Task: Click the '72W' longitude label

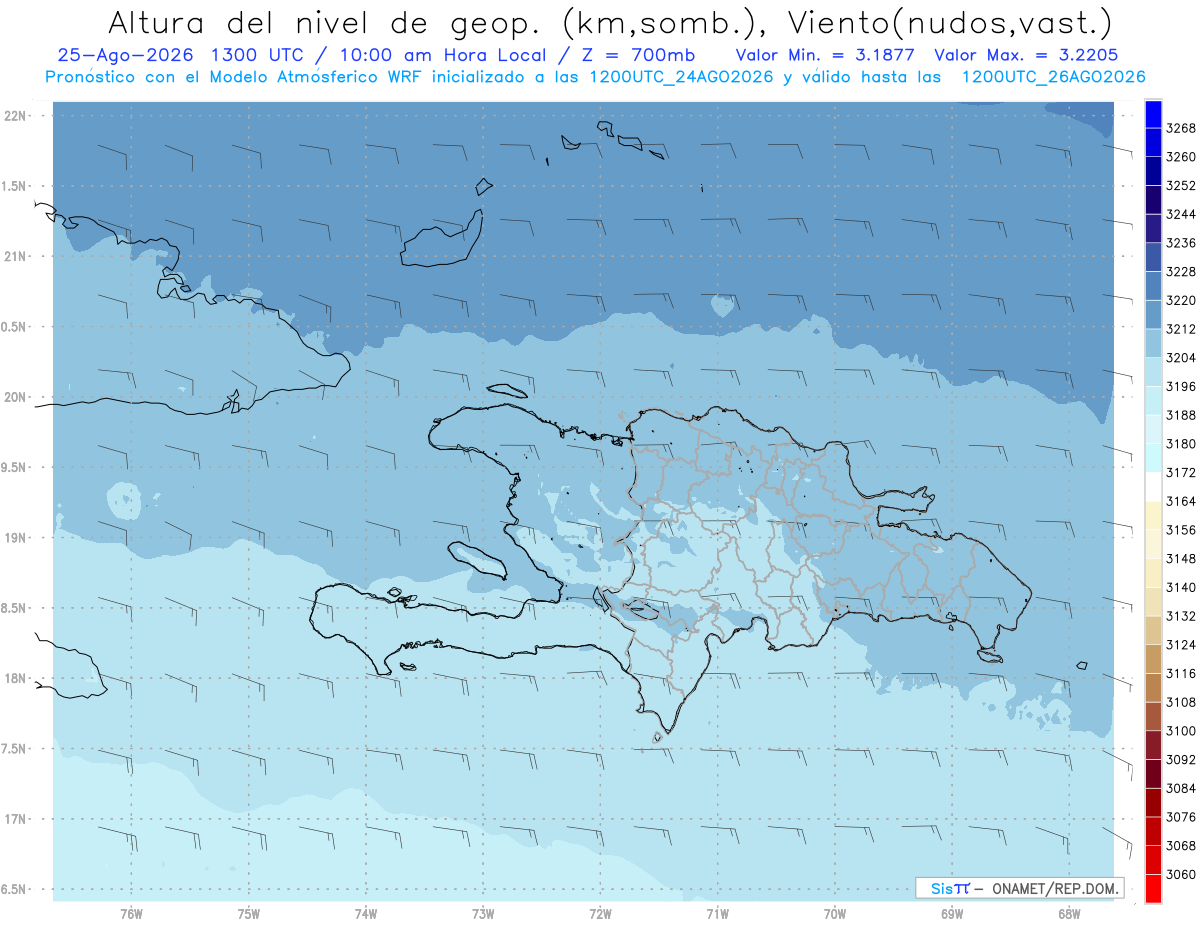Action: (x=600, y=914)
